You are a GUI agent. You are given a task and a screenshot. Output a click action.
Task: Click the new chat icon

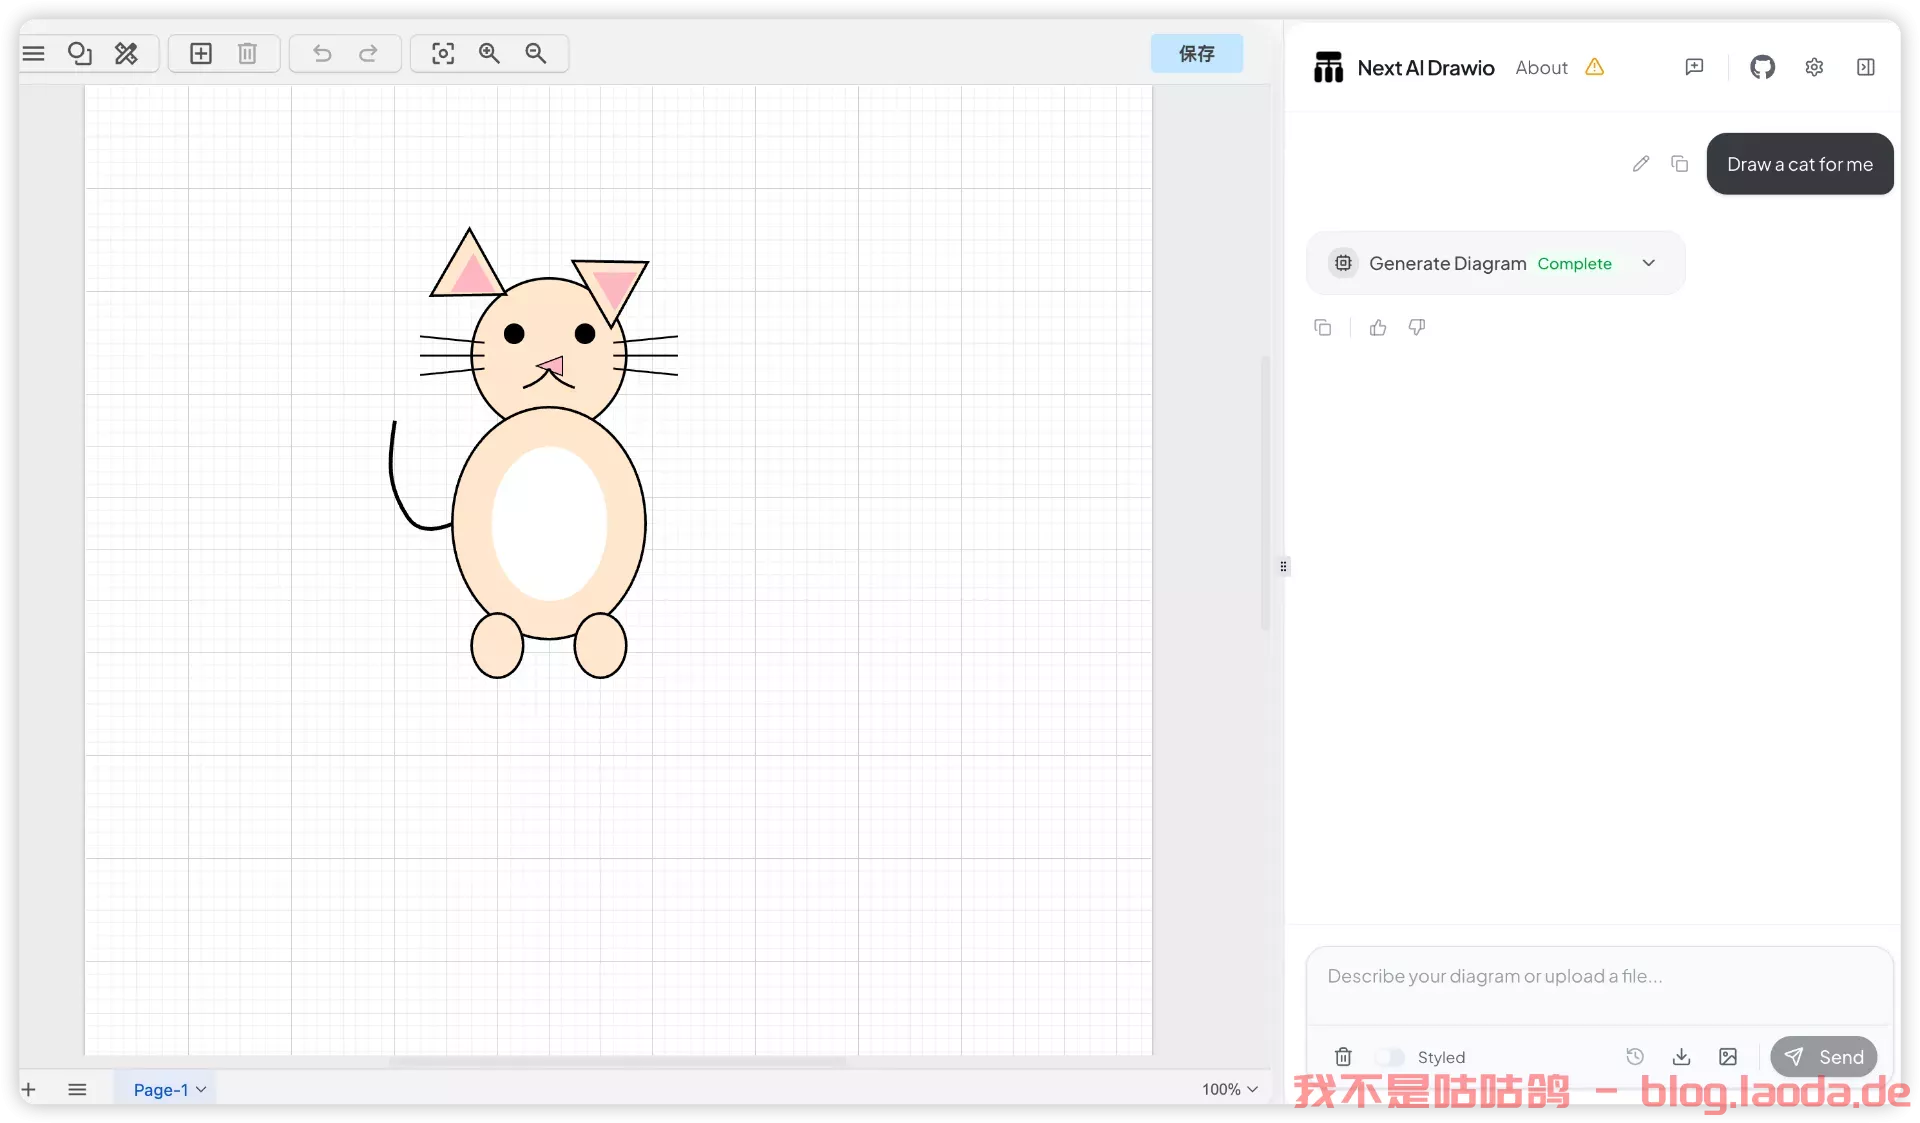point(1694,67)
